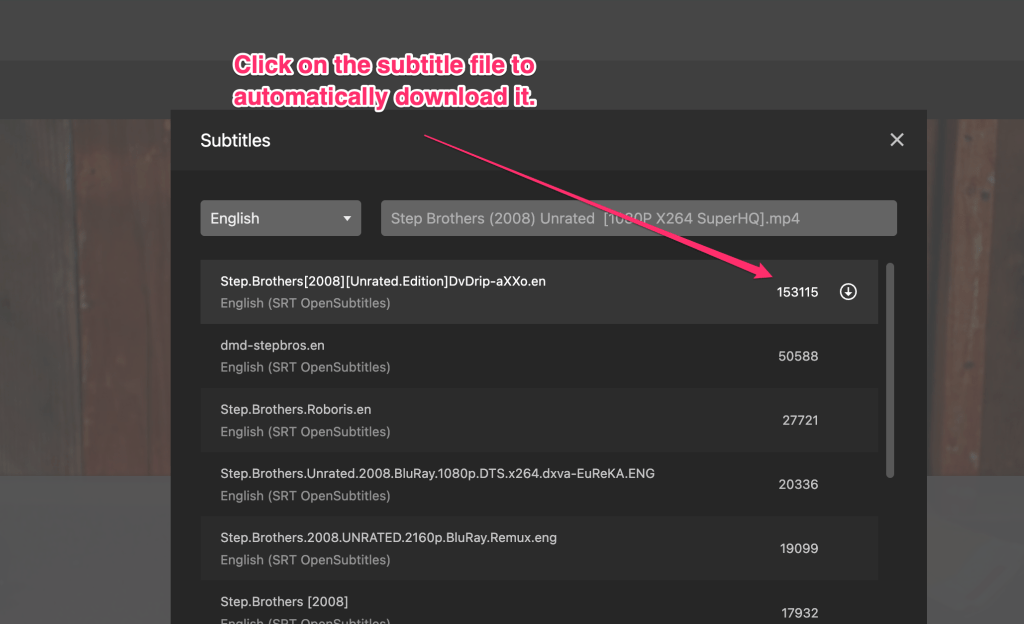Open the English language dropdown
Viewport: 1024px width, 624px height.
tap(280, 218)
